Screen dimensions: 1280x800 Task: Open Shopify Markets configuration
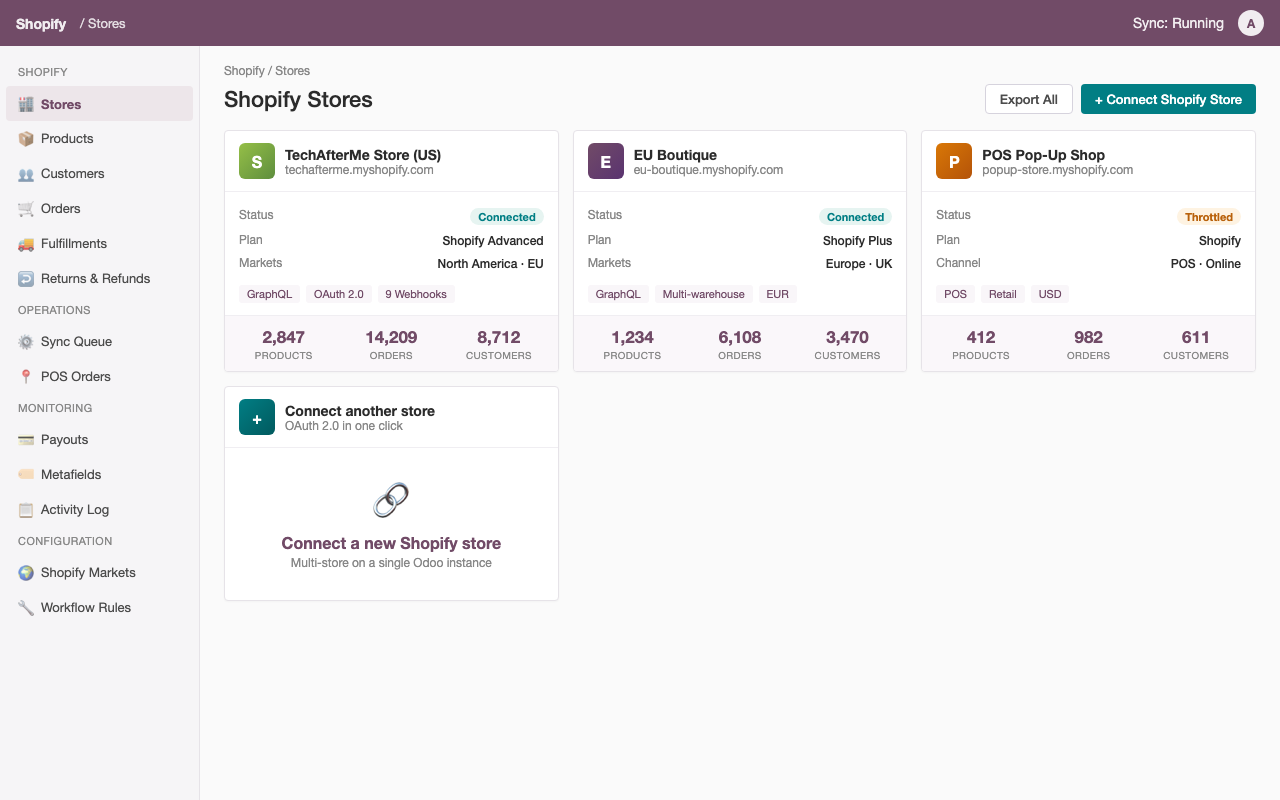tap(99, 573)
